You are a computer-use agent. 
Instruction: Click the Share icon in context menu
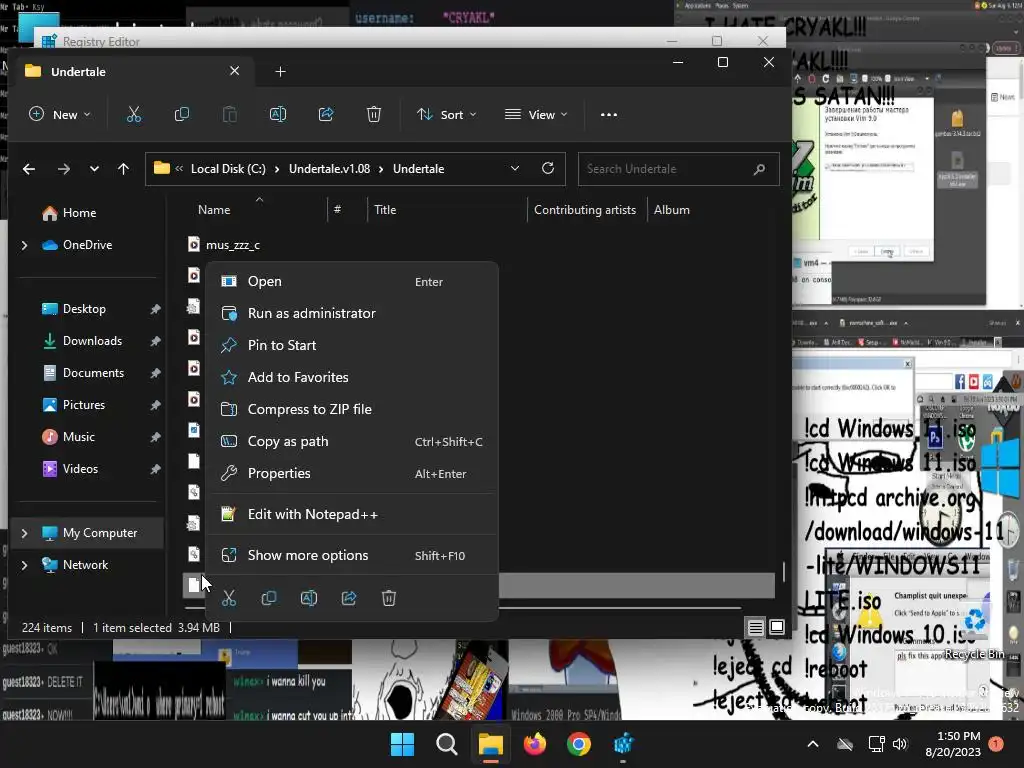tap(349, 598)
